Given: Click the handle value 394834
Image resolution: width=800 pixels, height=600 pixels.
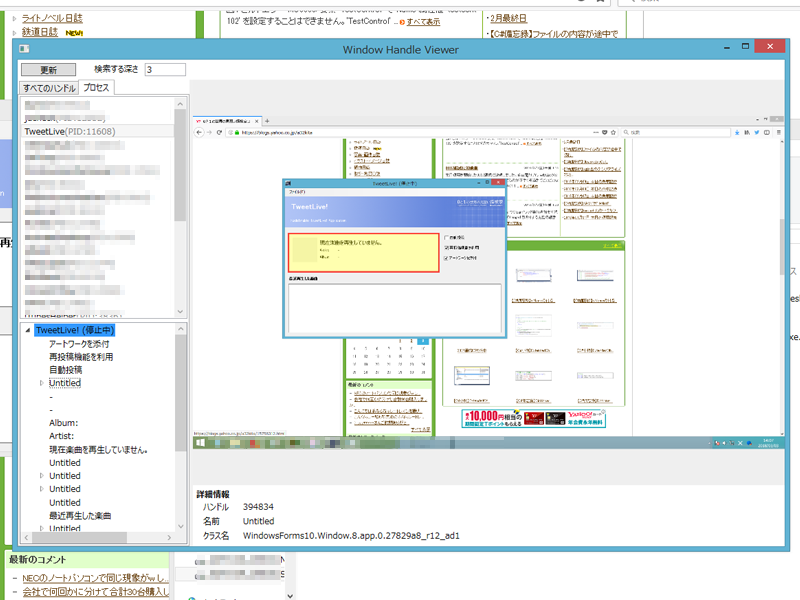Looking at the screenshot, I should coord(258,507).
